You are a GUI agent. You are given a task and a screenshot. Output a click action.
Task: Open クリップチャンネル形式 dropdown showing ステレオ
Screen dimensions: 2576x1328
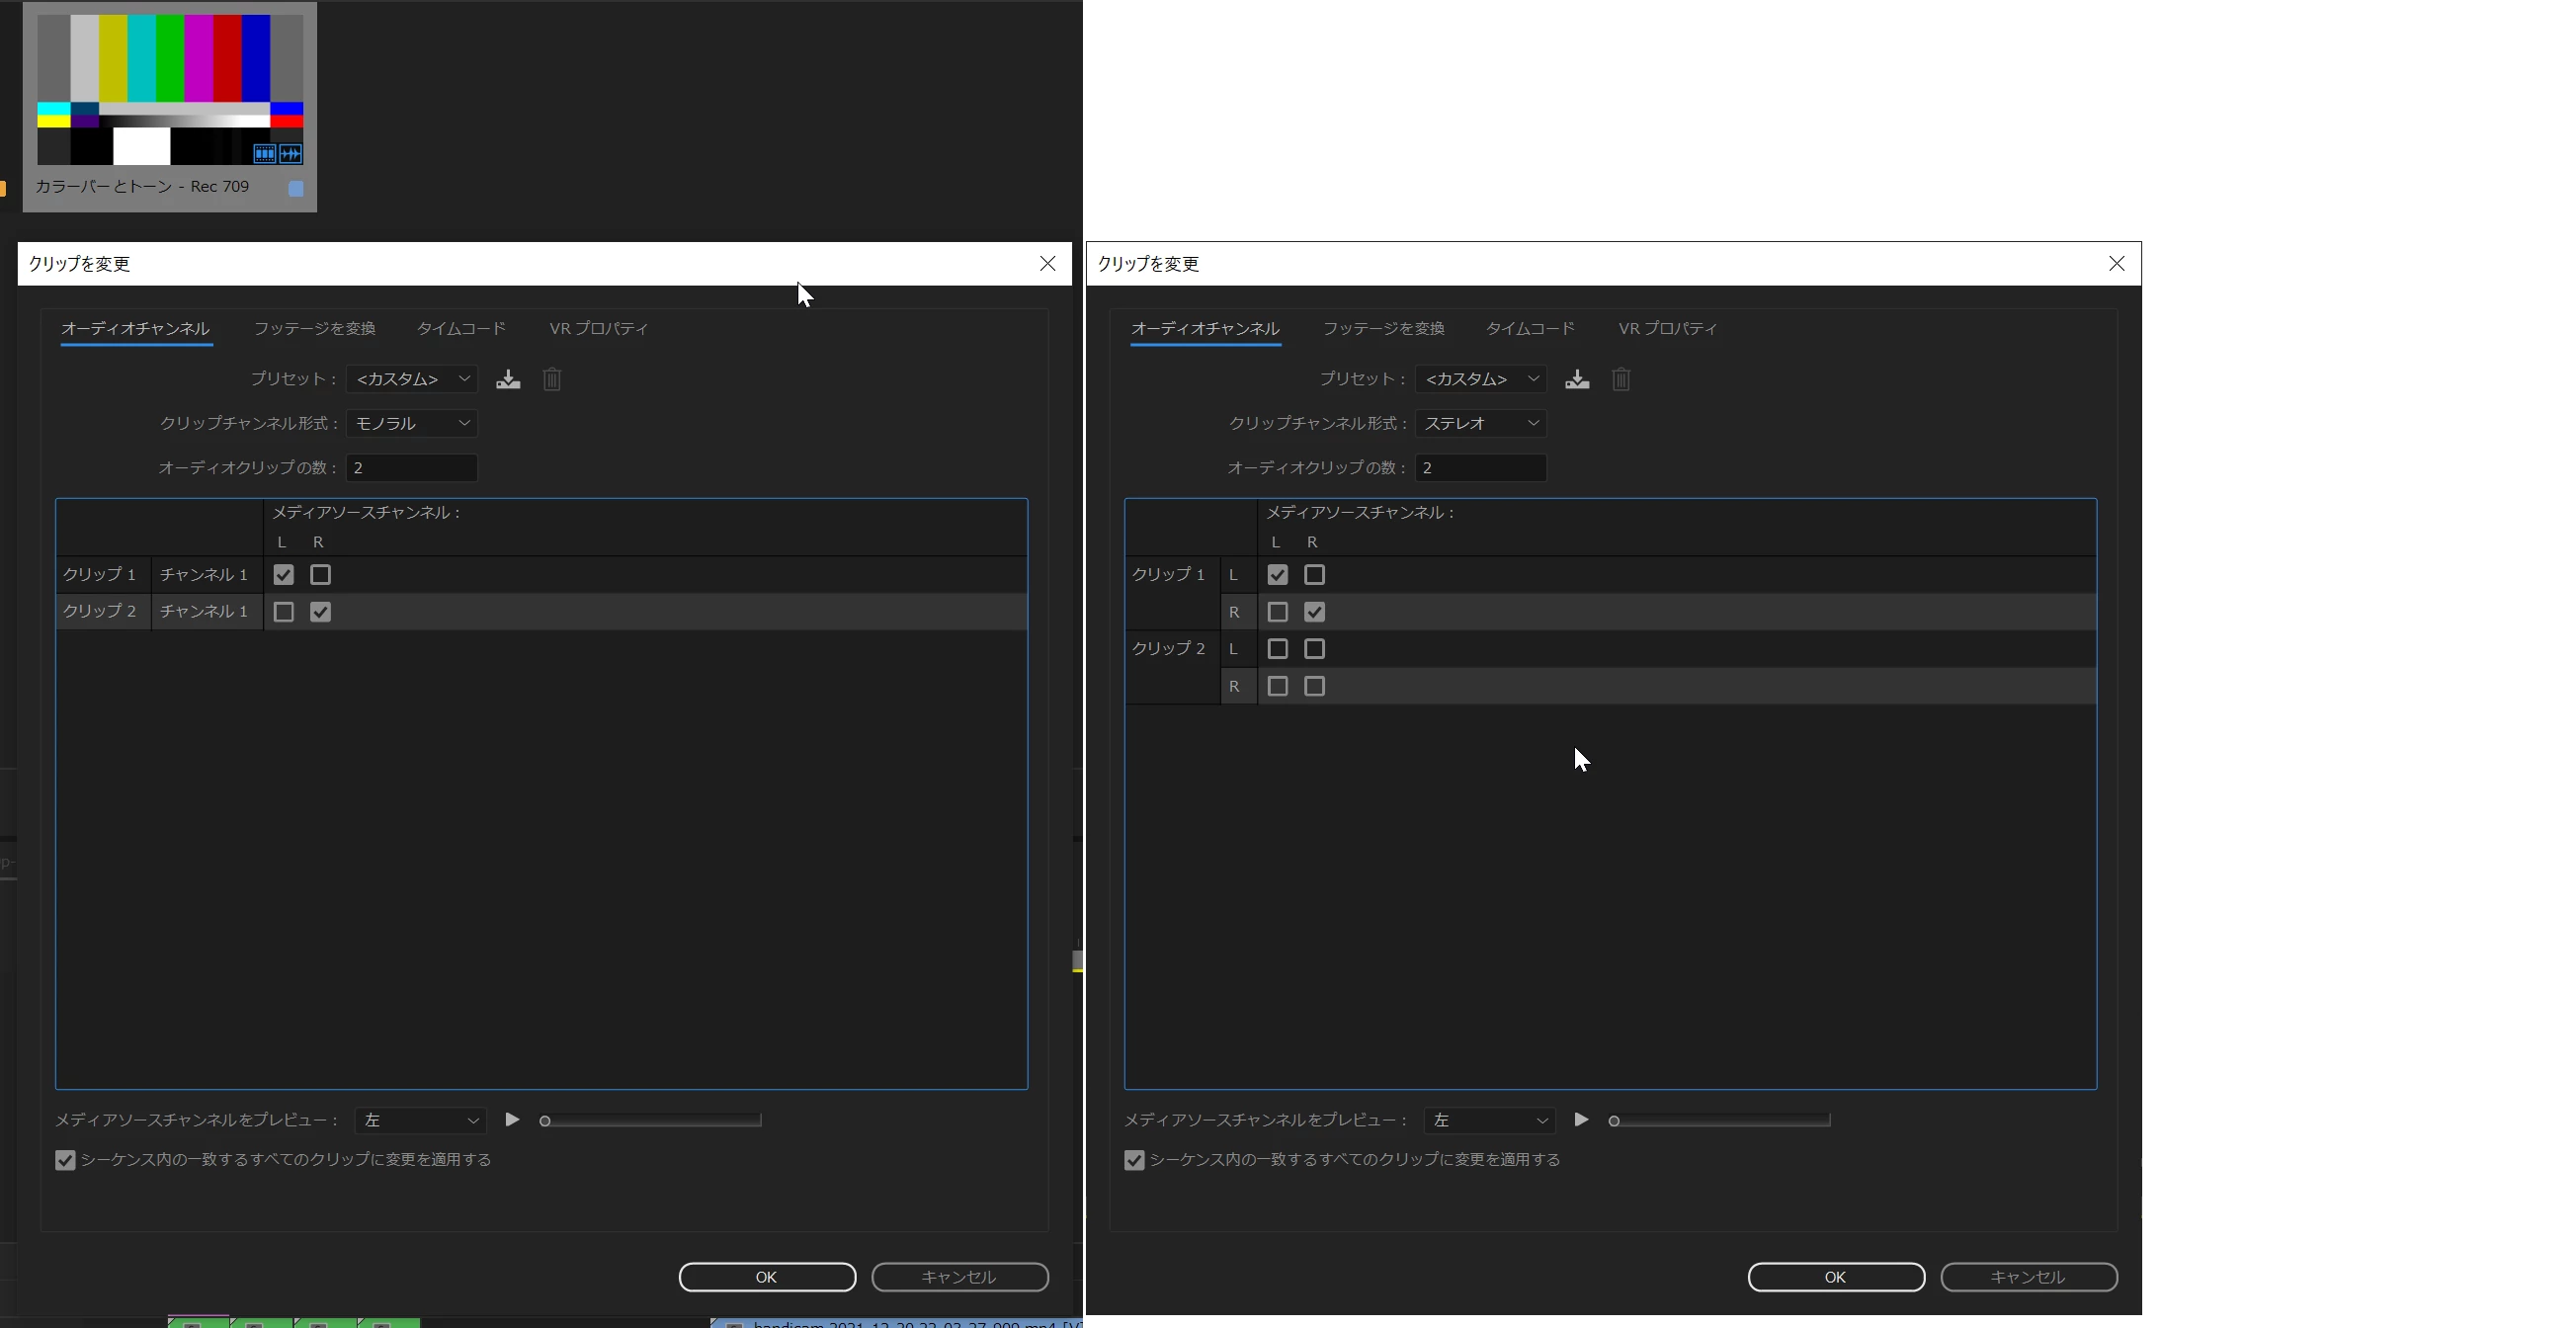click(x=1481, y=423)
